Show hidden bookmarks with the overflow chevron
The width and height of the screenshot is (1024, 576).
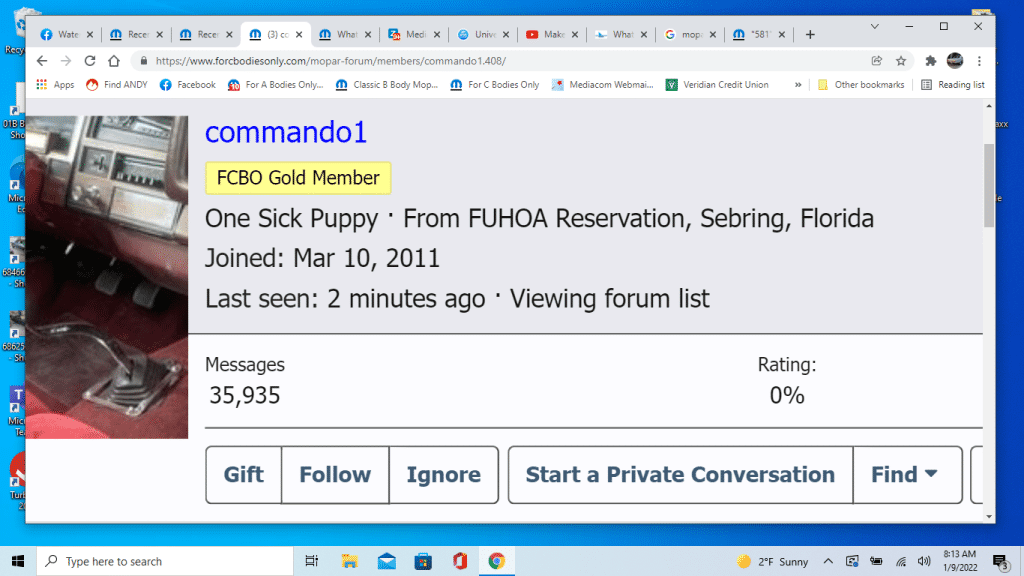(x=798, y=85)
